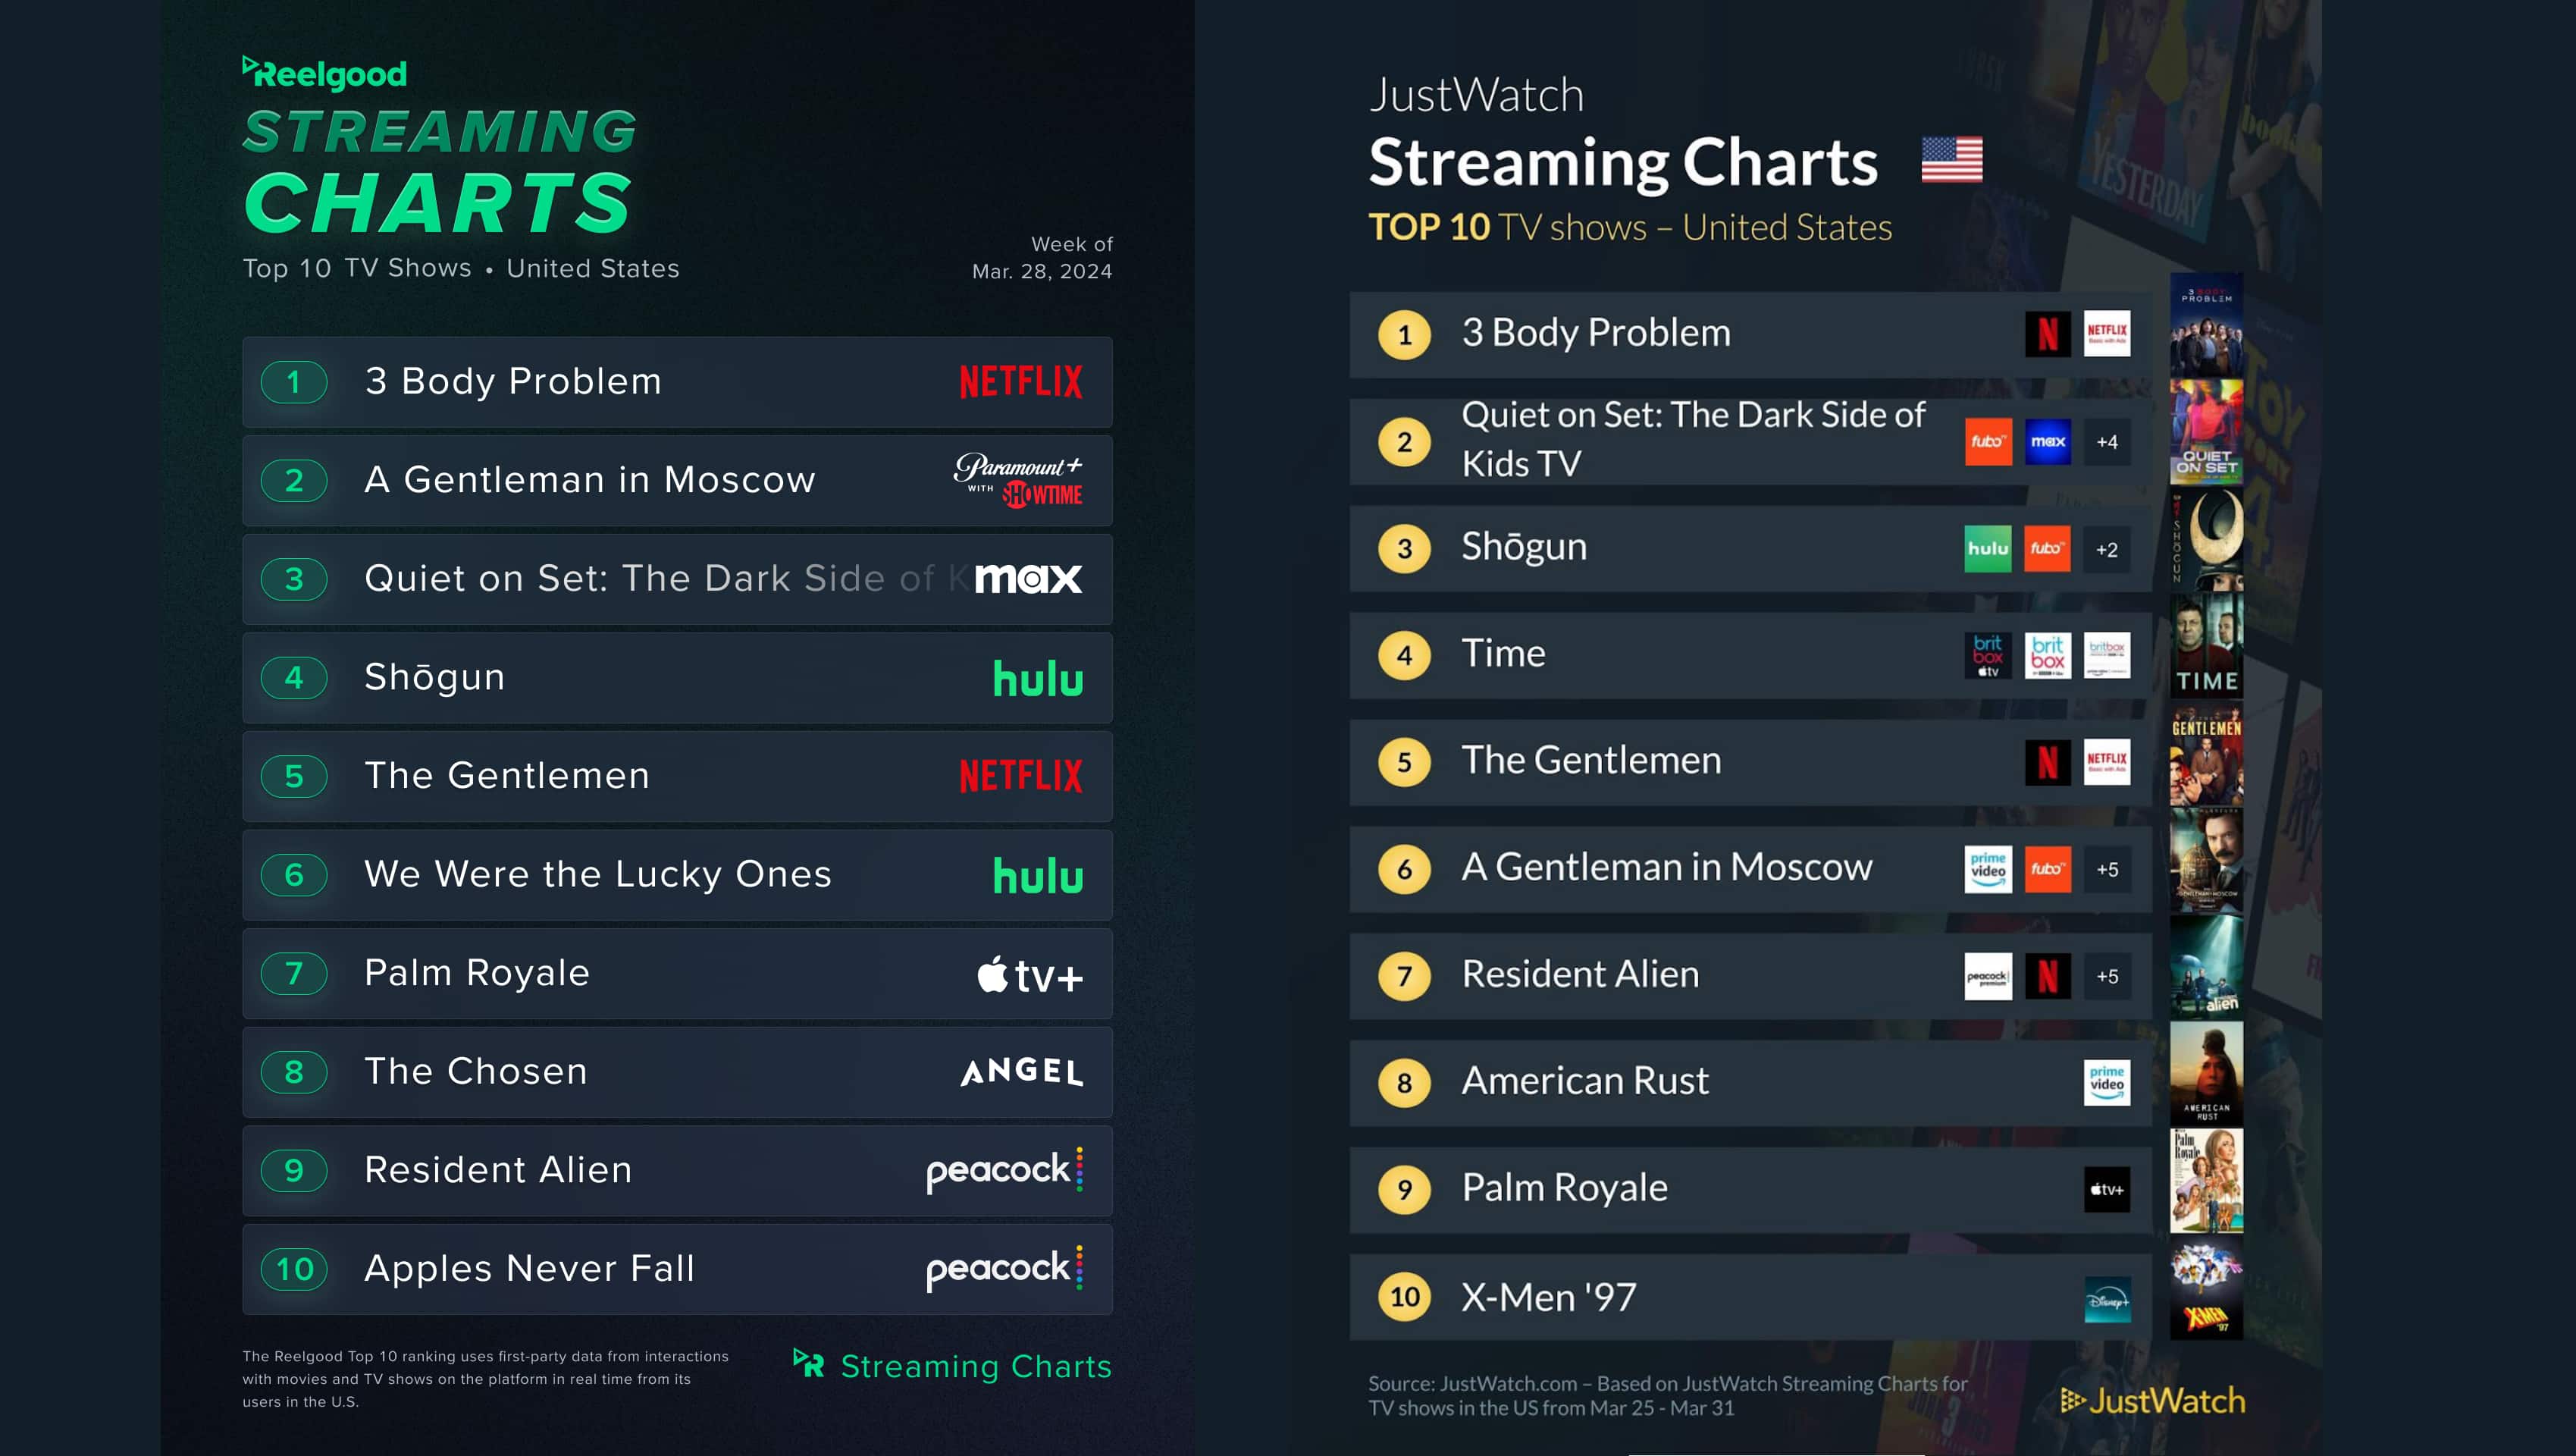Open the We Were the Lucky Ones title
Screen dimensions: 2576x1456
coord(597,874)
